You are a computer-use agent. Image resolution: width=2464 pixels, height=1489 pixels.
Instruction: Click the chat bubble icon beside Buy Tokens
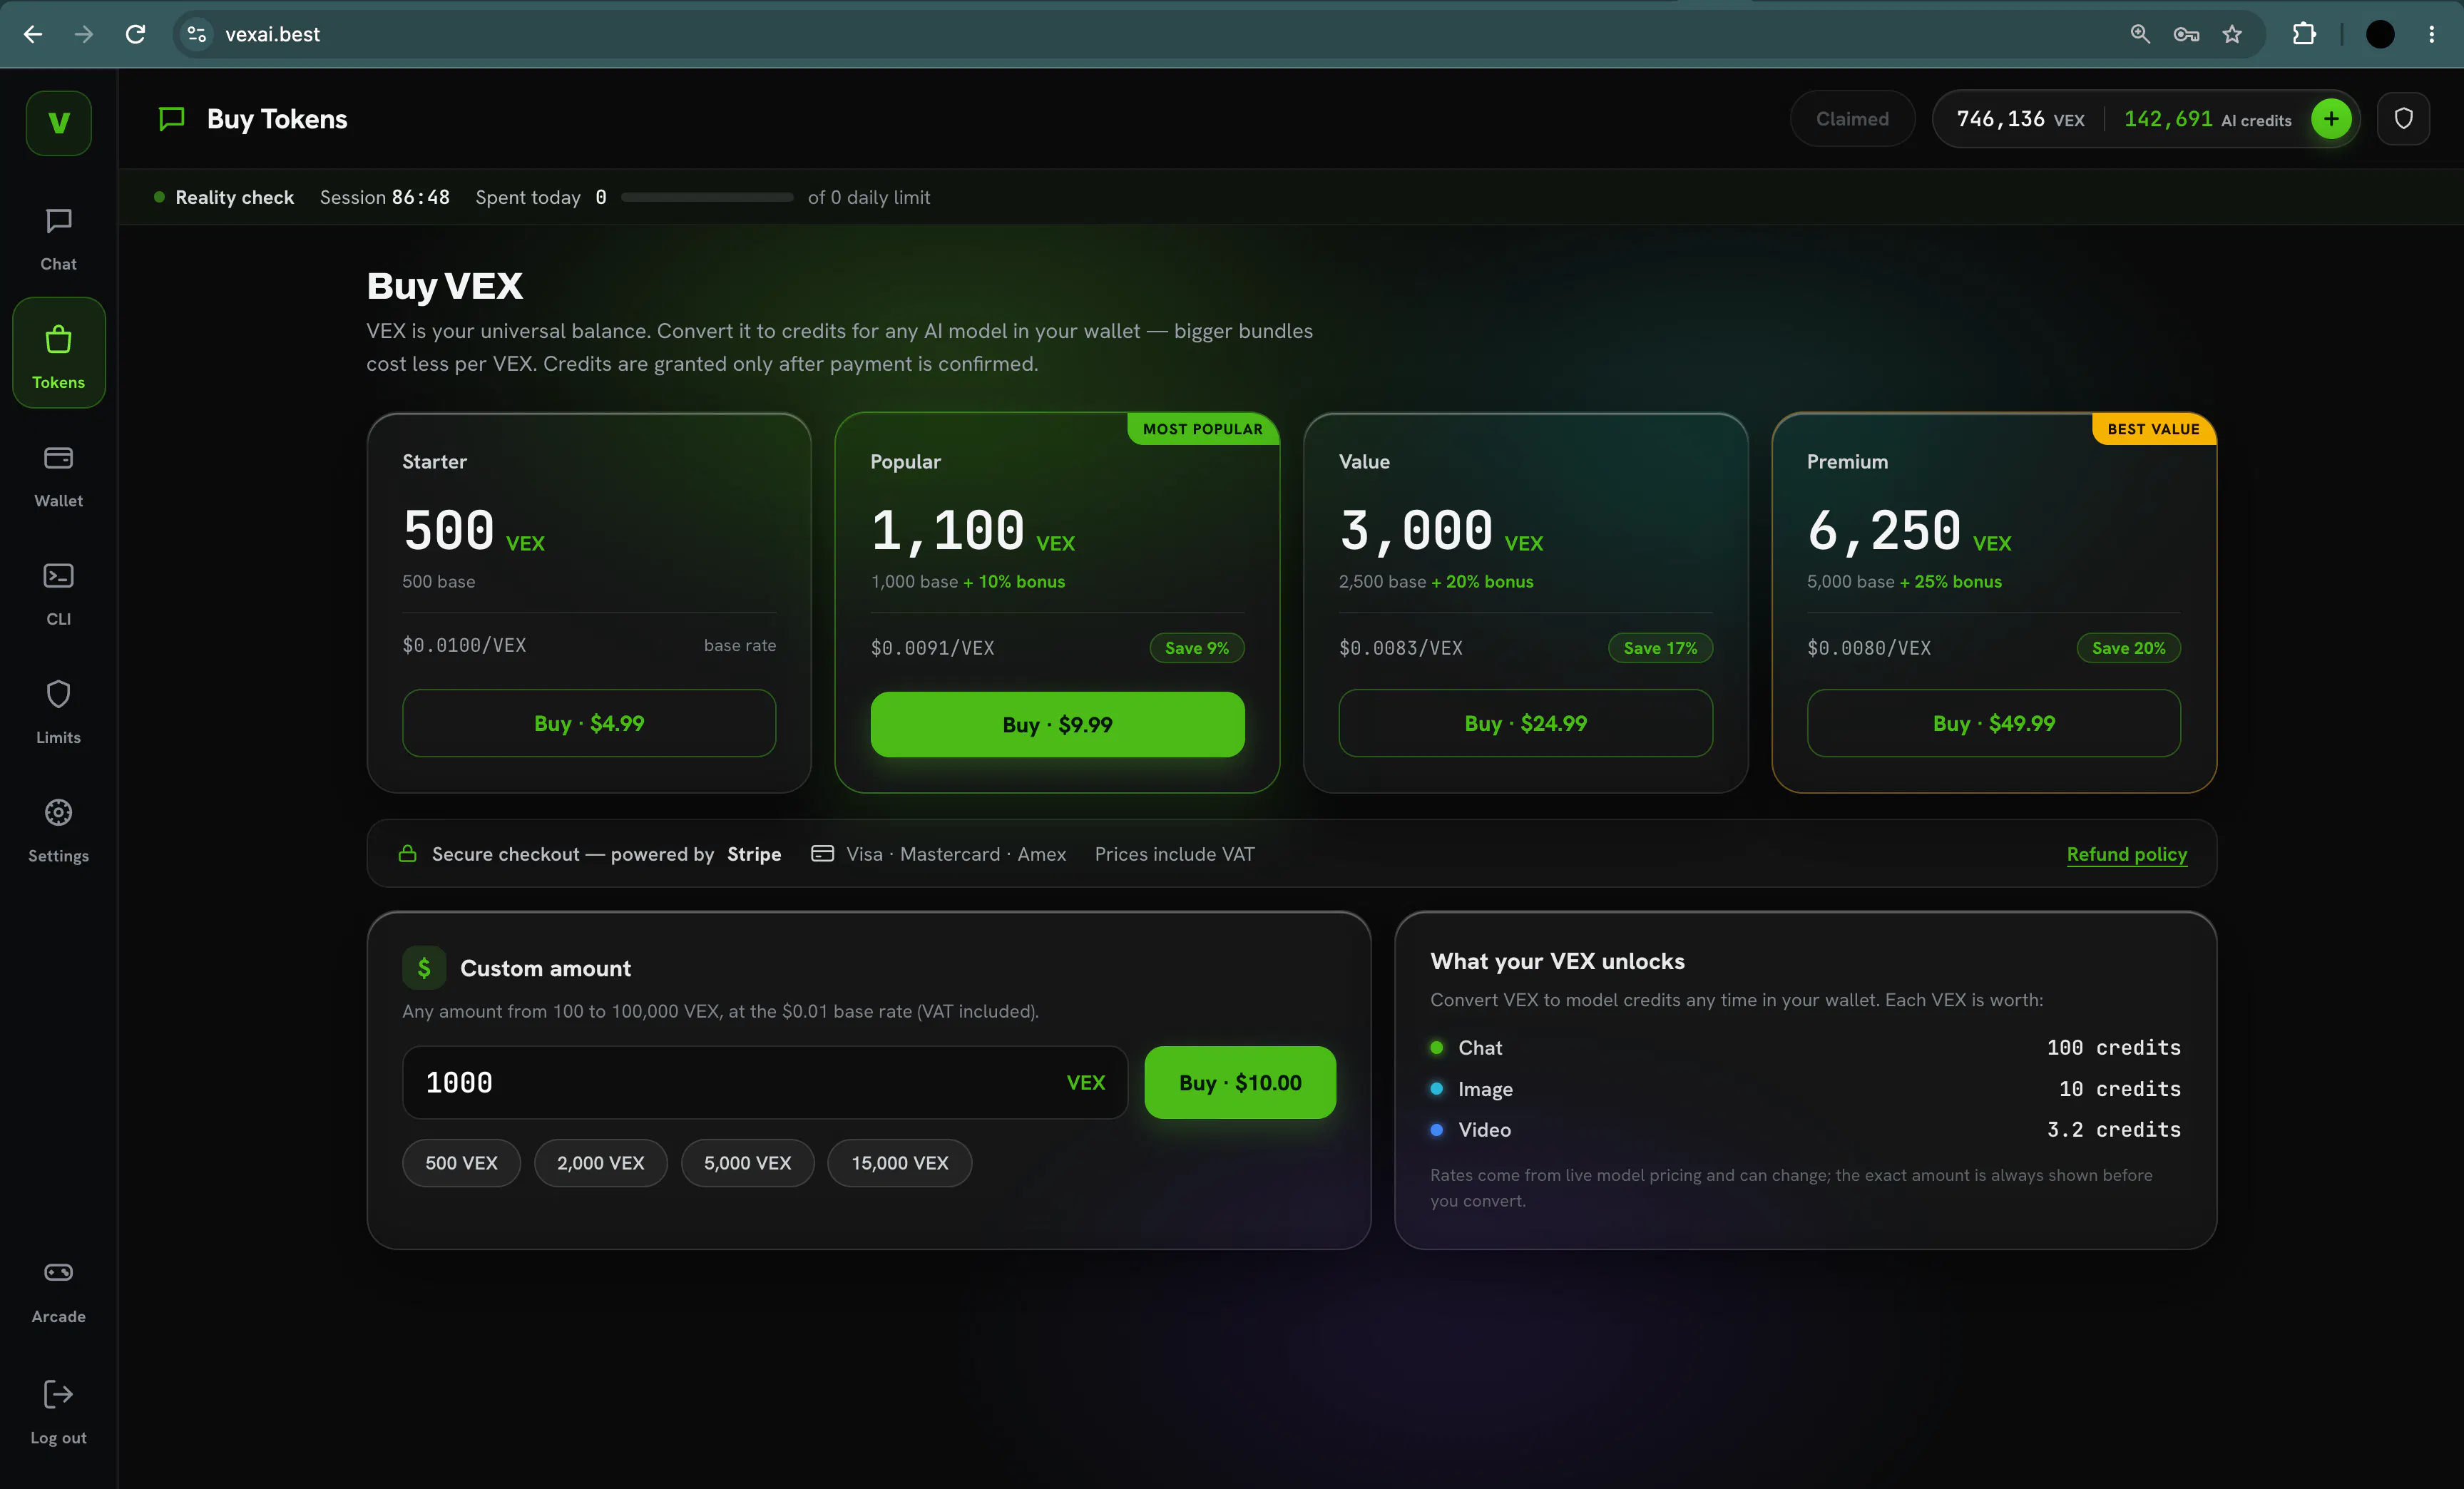pyautogui.click(x=172, y=119)
